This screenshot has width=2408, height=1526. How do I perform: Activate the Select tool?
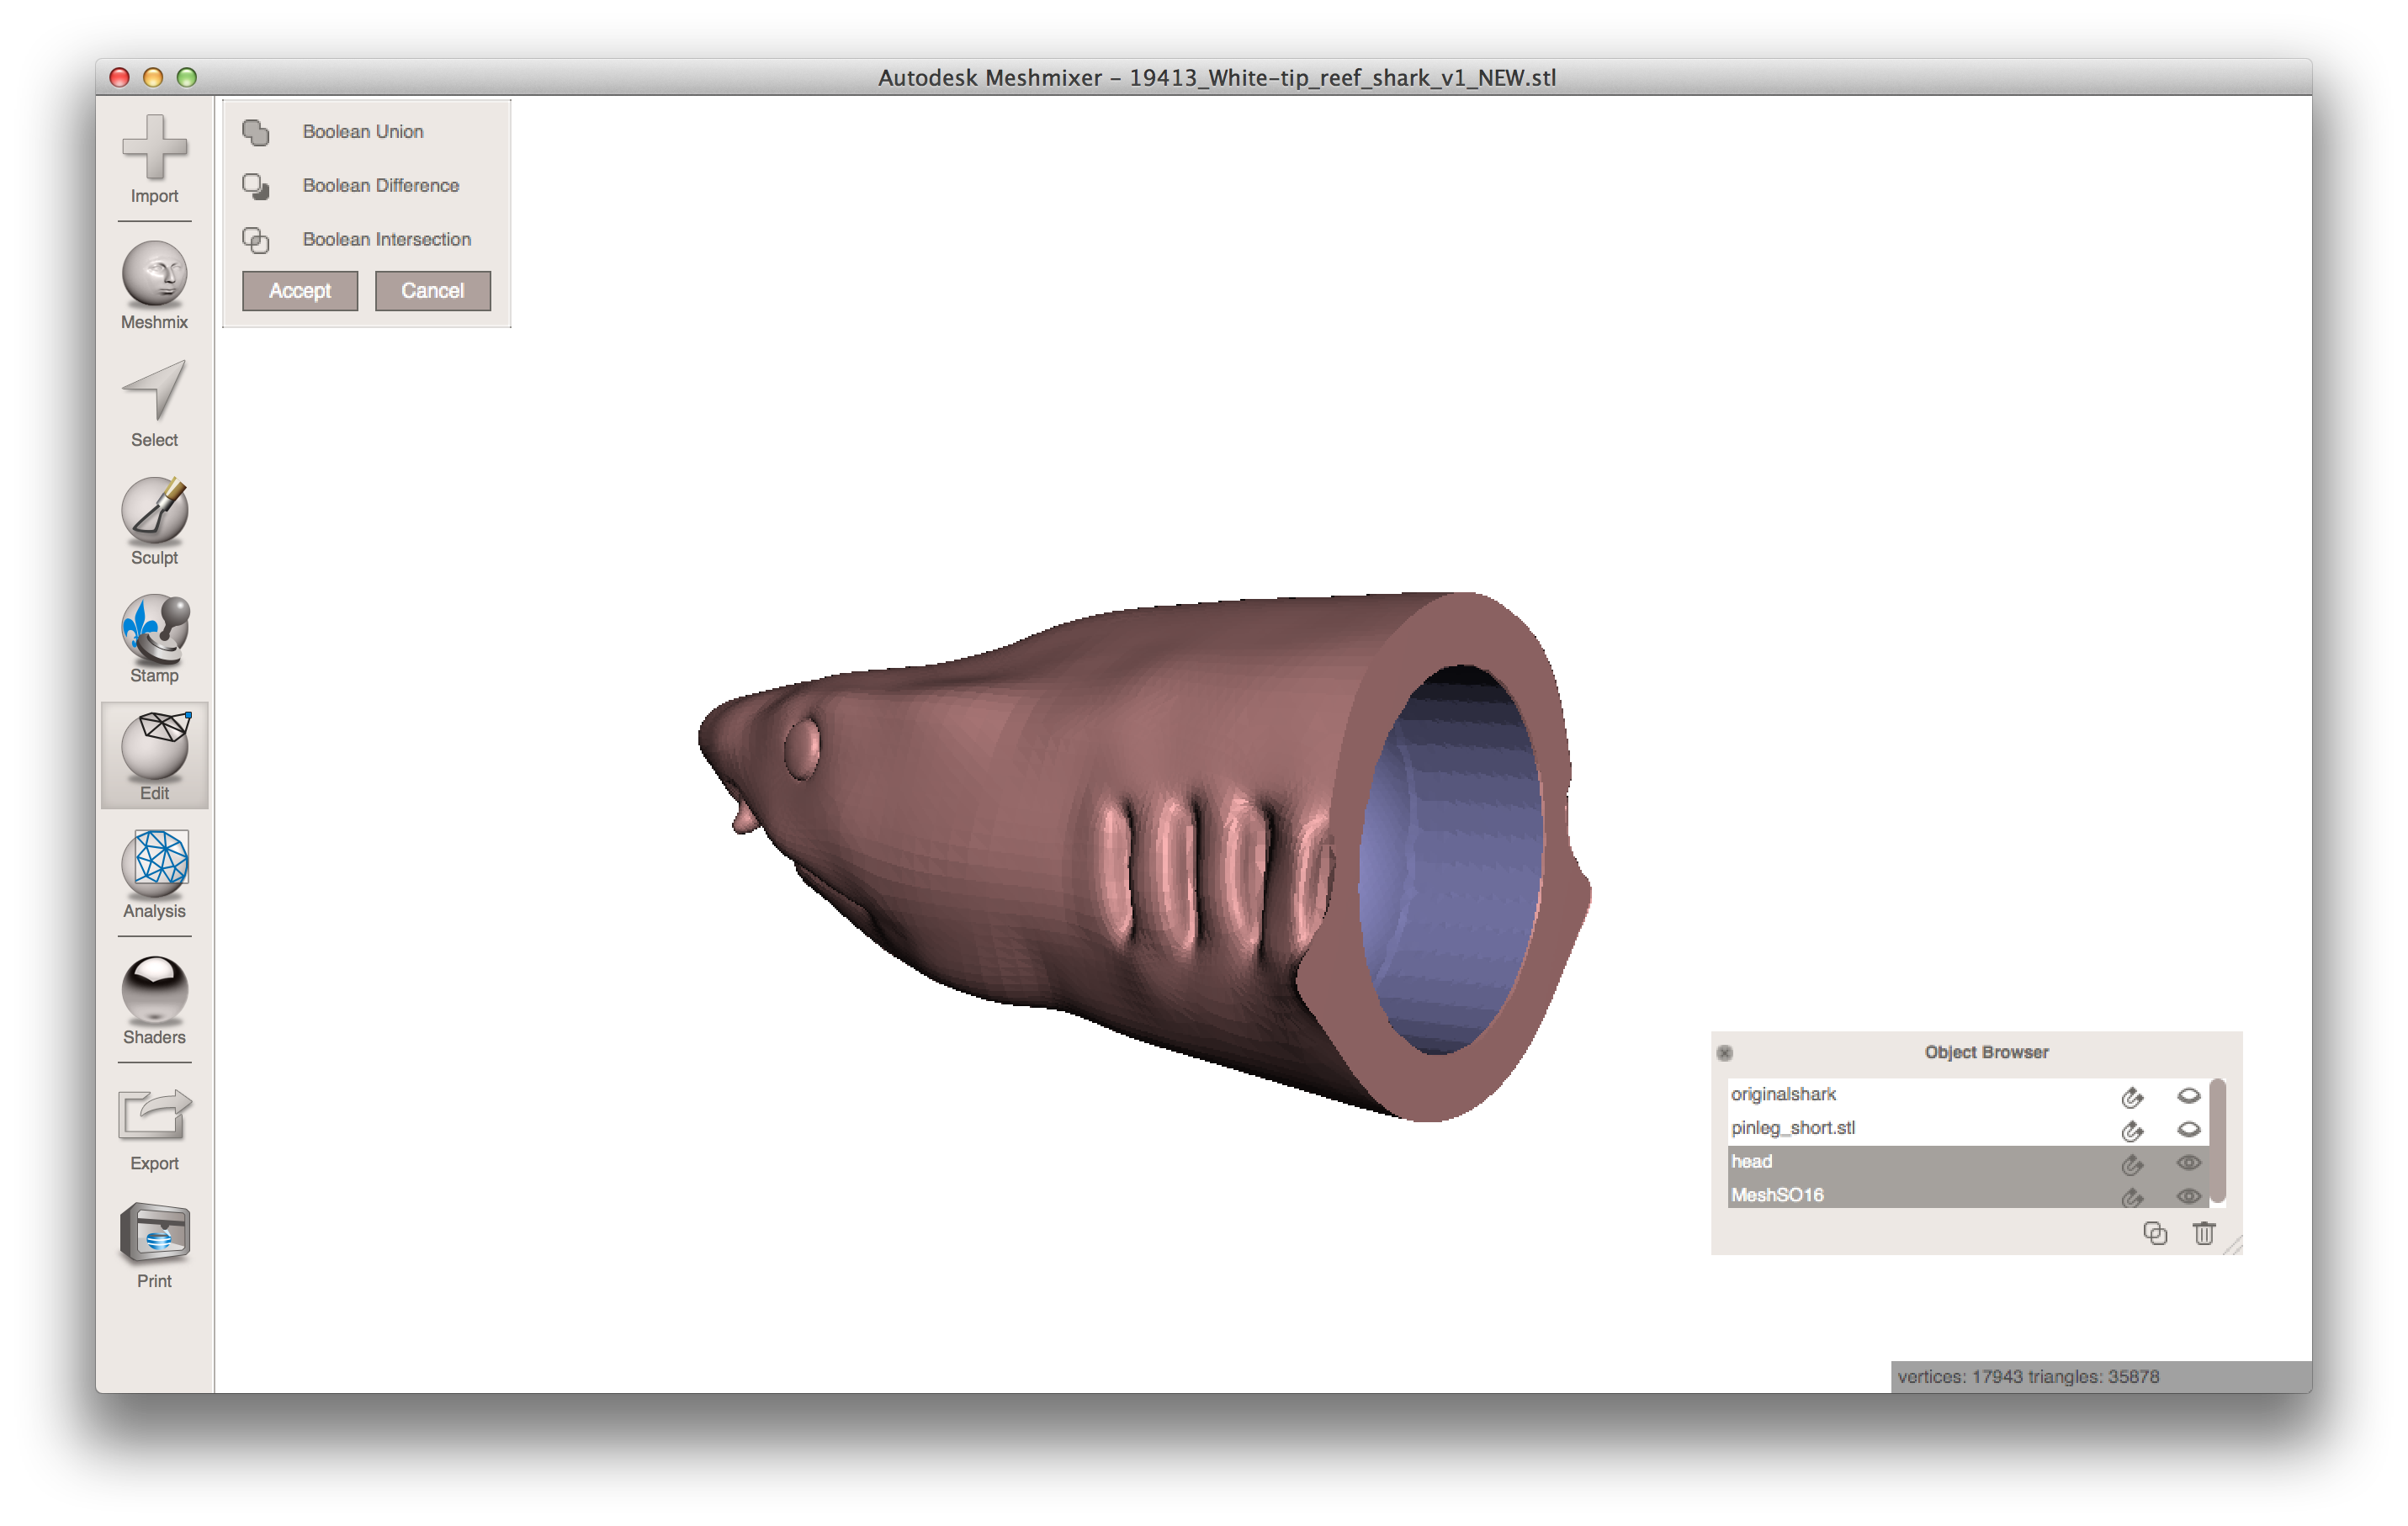coord(154,404)
